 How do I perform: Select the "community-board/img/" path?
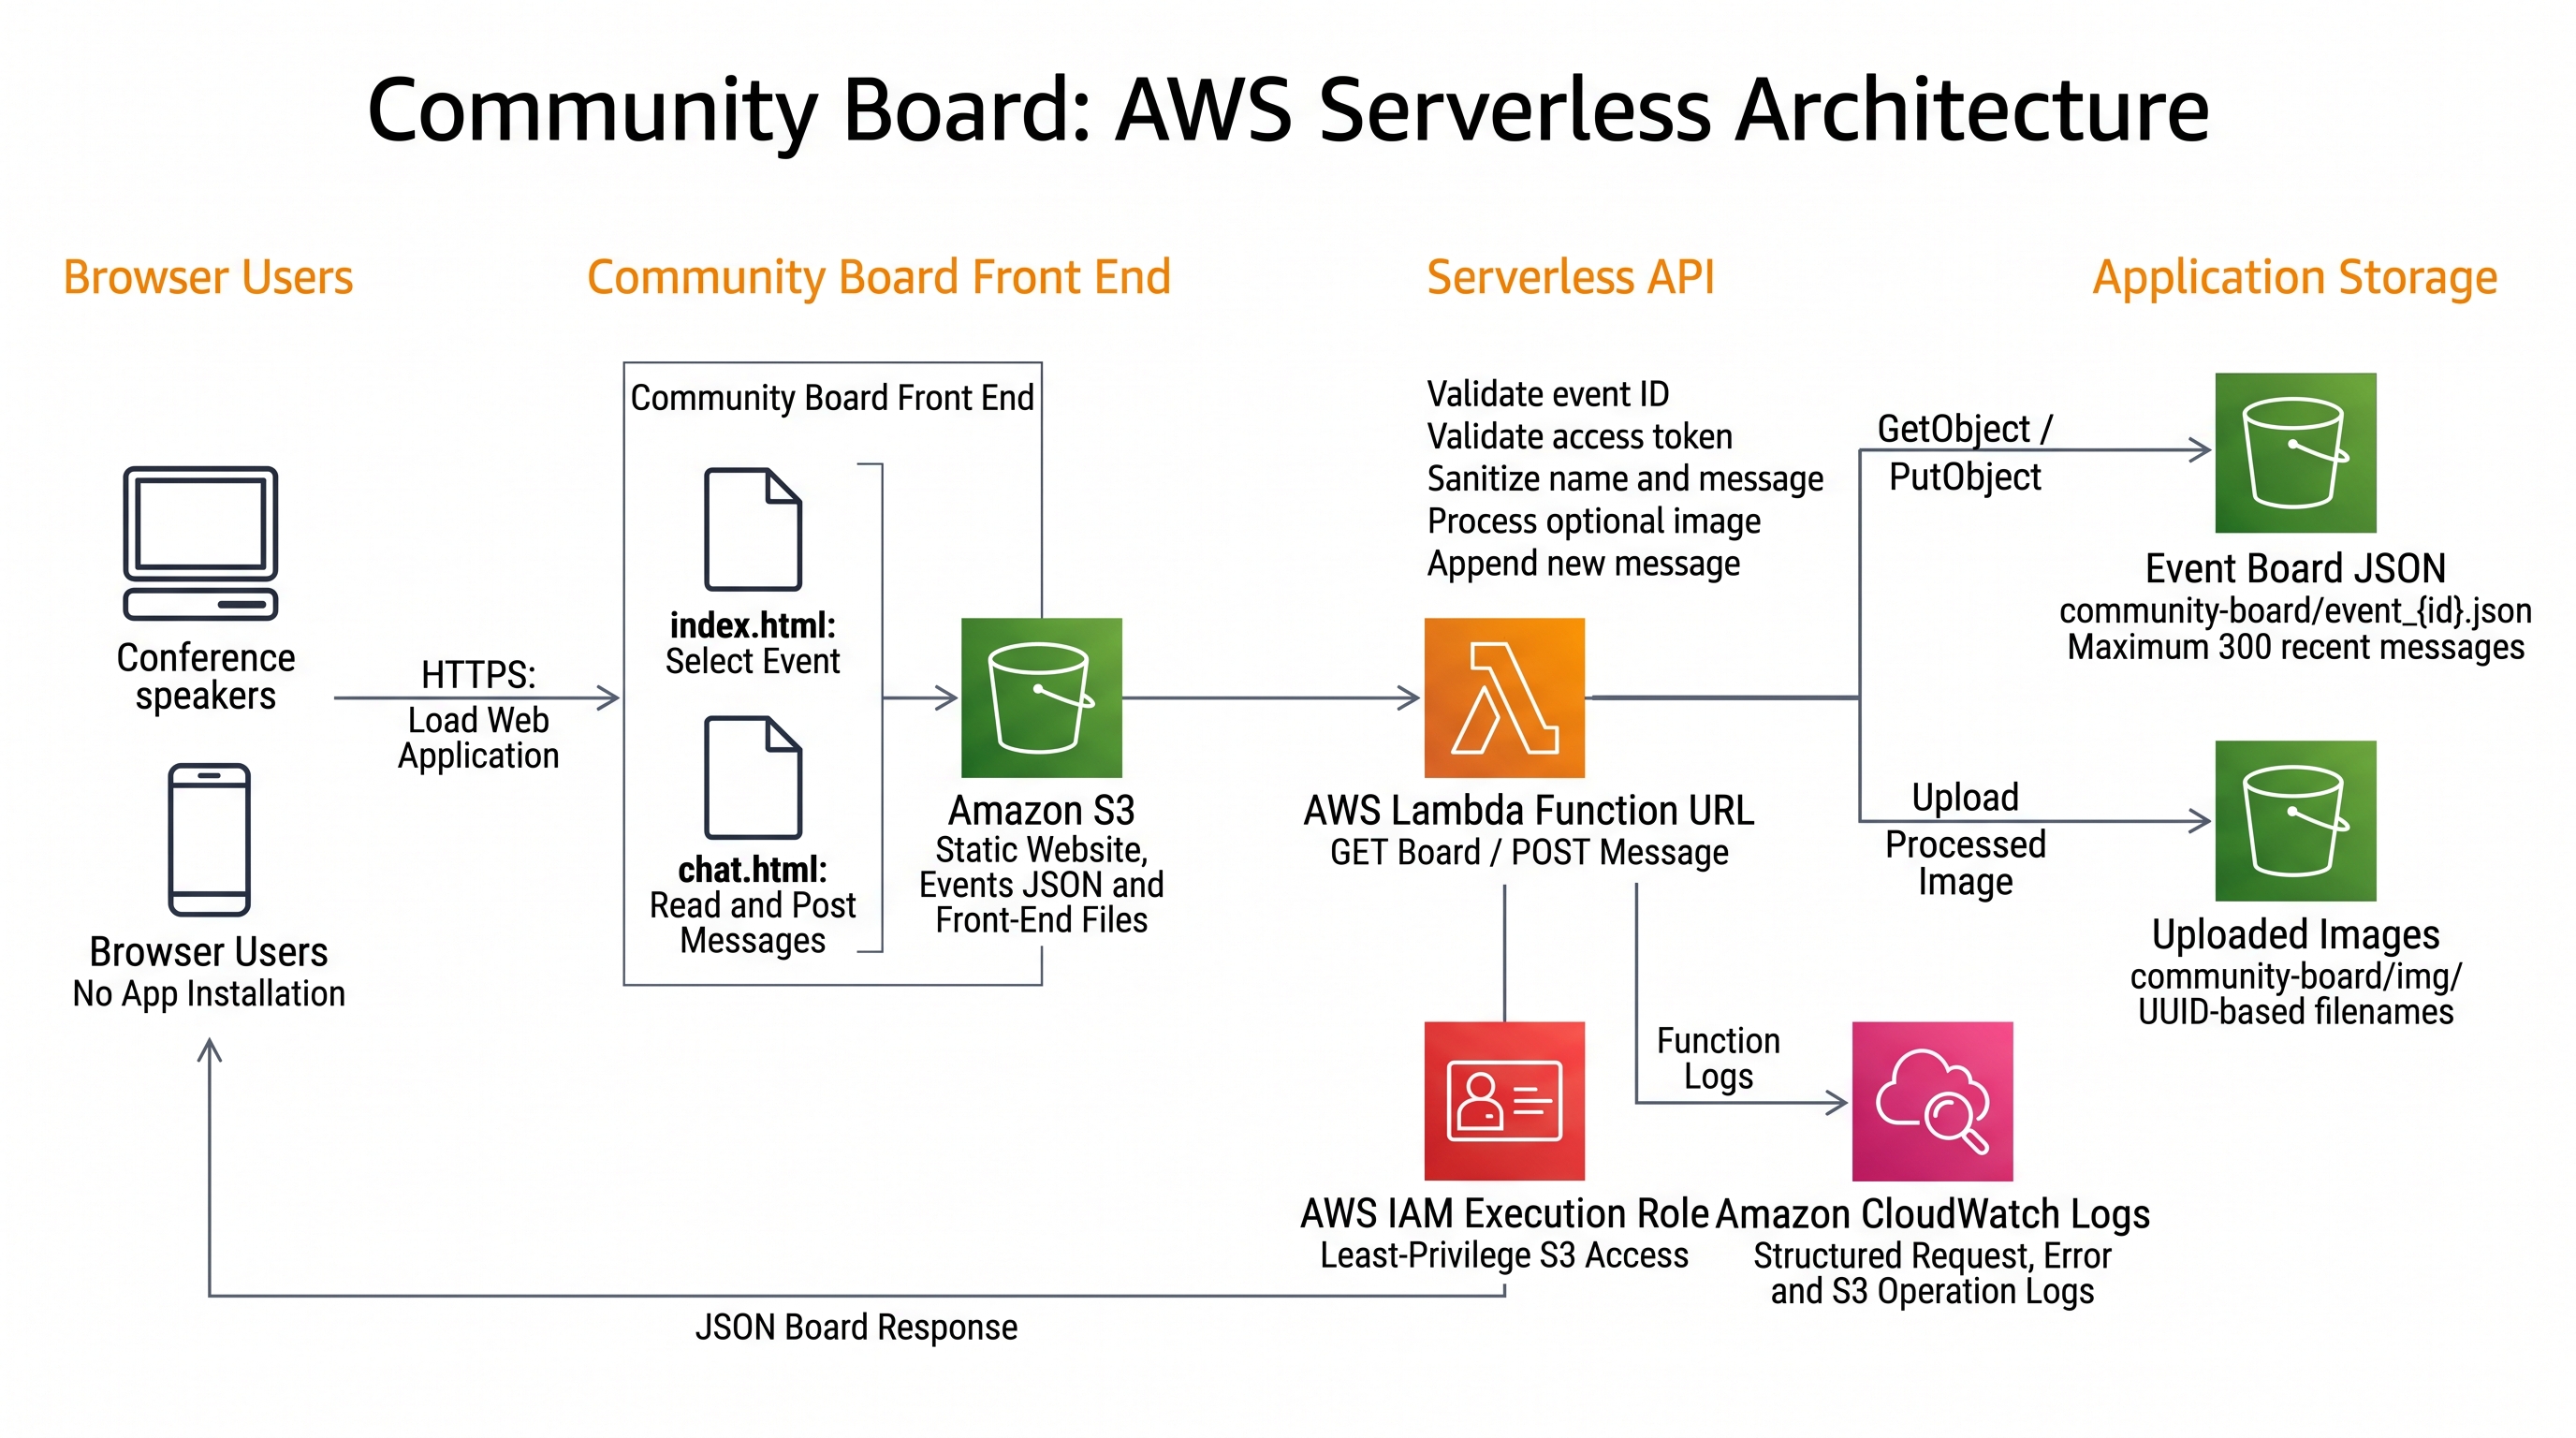(x=2295, y=976)
